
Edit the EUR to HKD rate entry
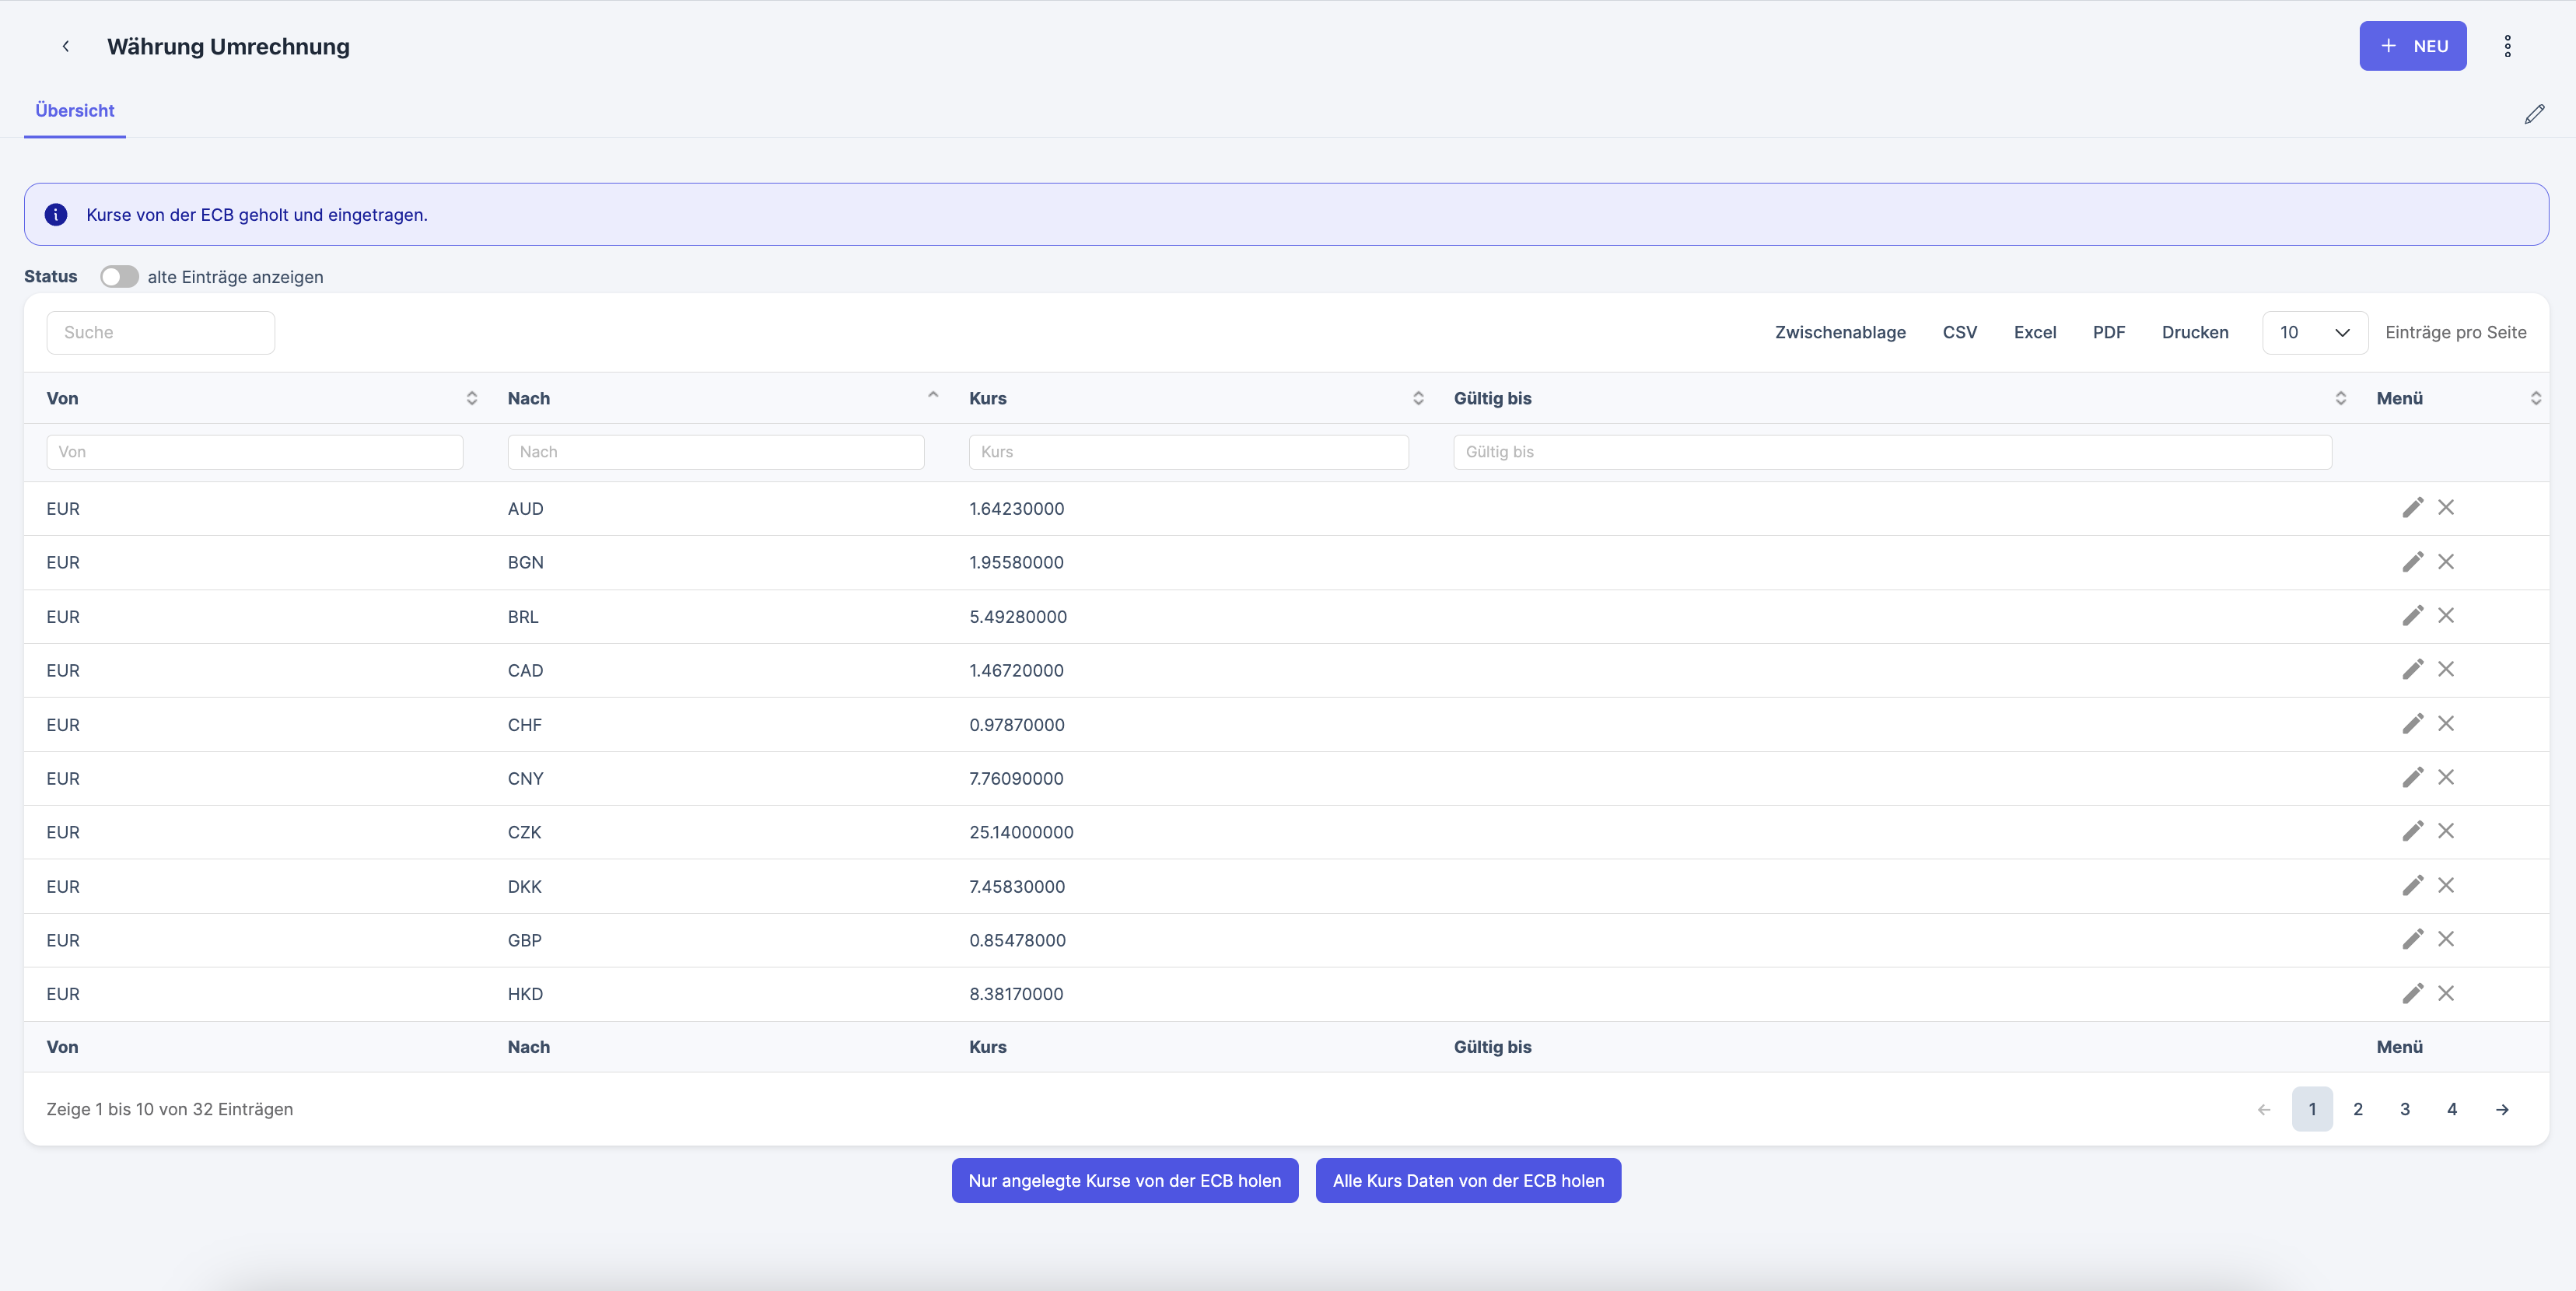pos(2412,993)
